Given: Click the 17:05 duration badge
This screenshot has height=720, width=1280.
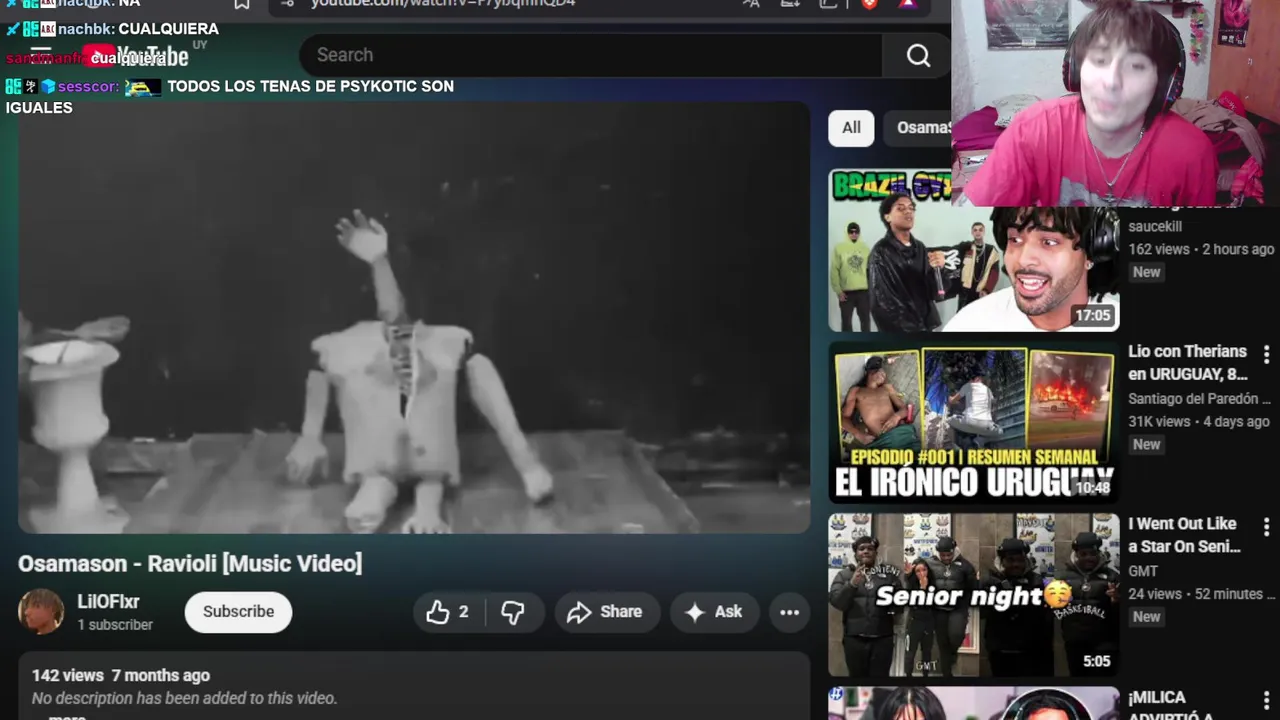Looking at the screenshot, I should pos(1092,316).
